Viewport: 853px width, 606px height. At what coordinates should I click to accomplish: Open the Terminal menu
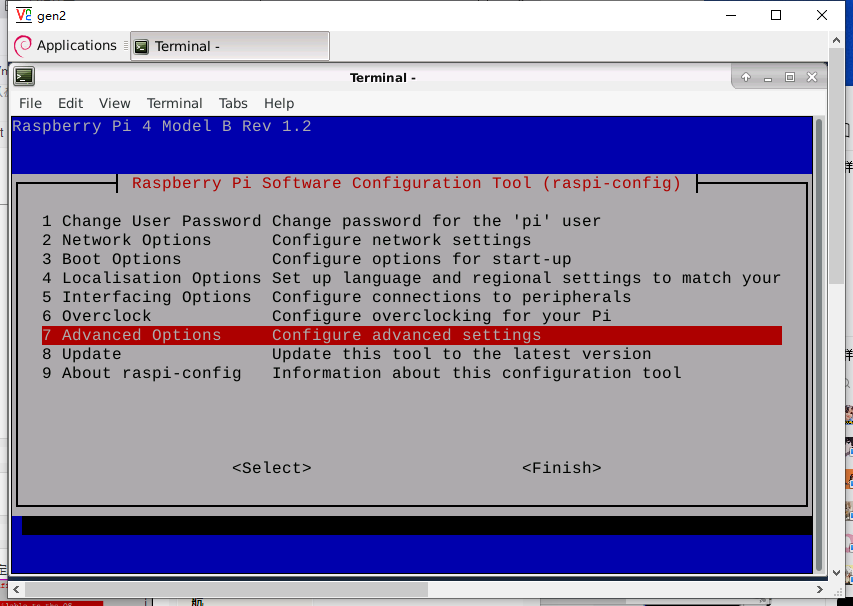pos(175,103)
